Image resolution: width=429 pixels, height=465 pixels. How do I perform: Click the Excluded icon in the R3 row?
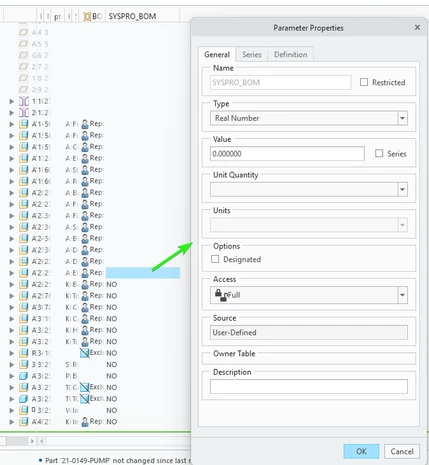(x=85, y=353)
